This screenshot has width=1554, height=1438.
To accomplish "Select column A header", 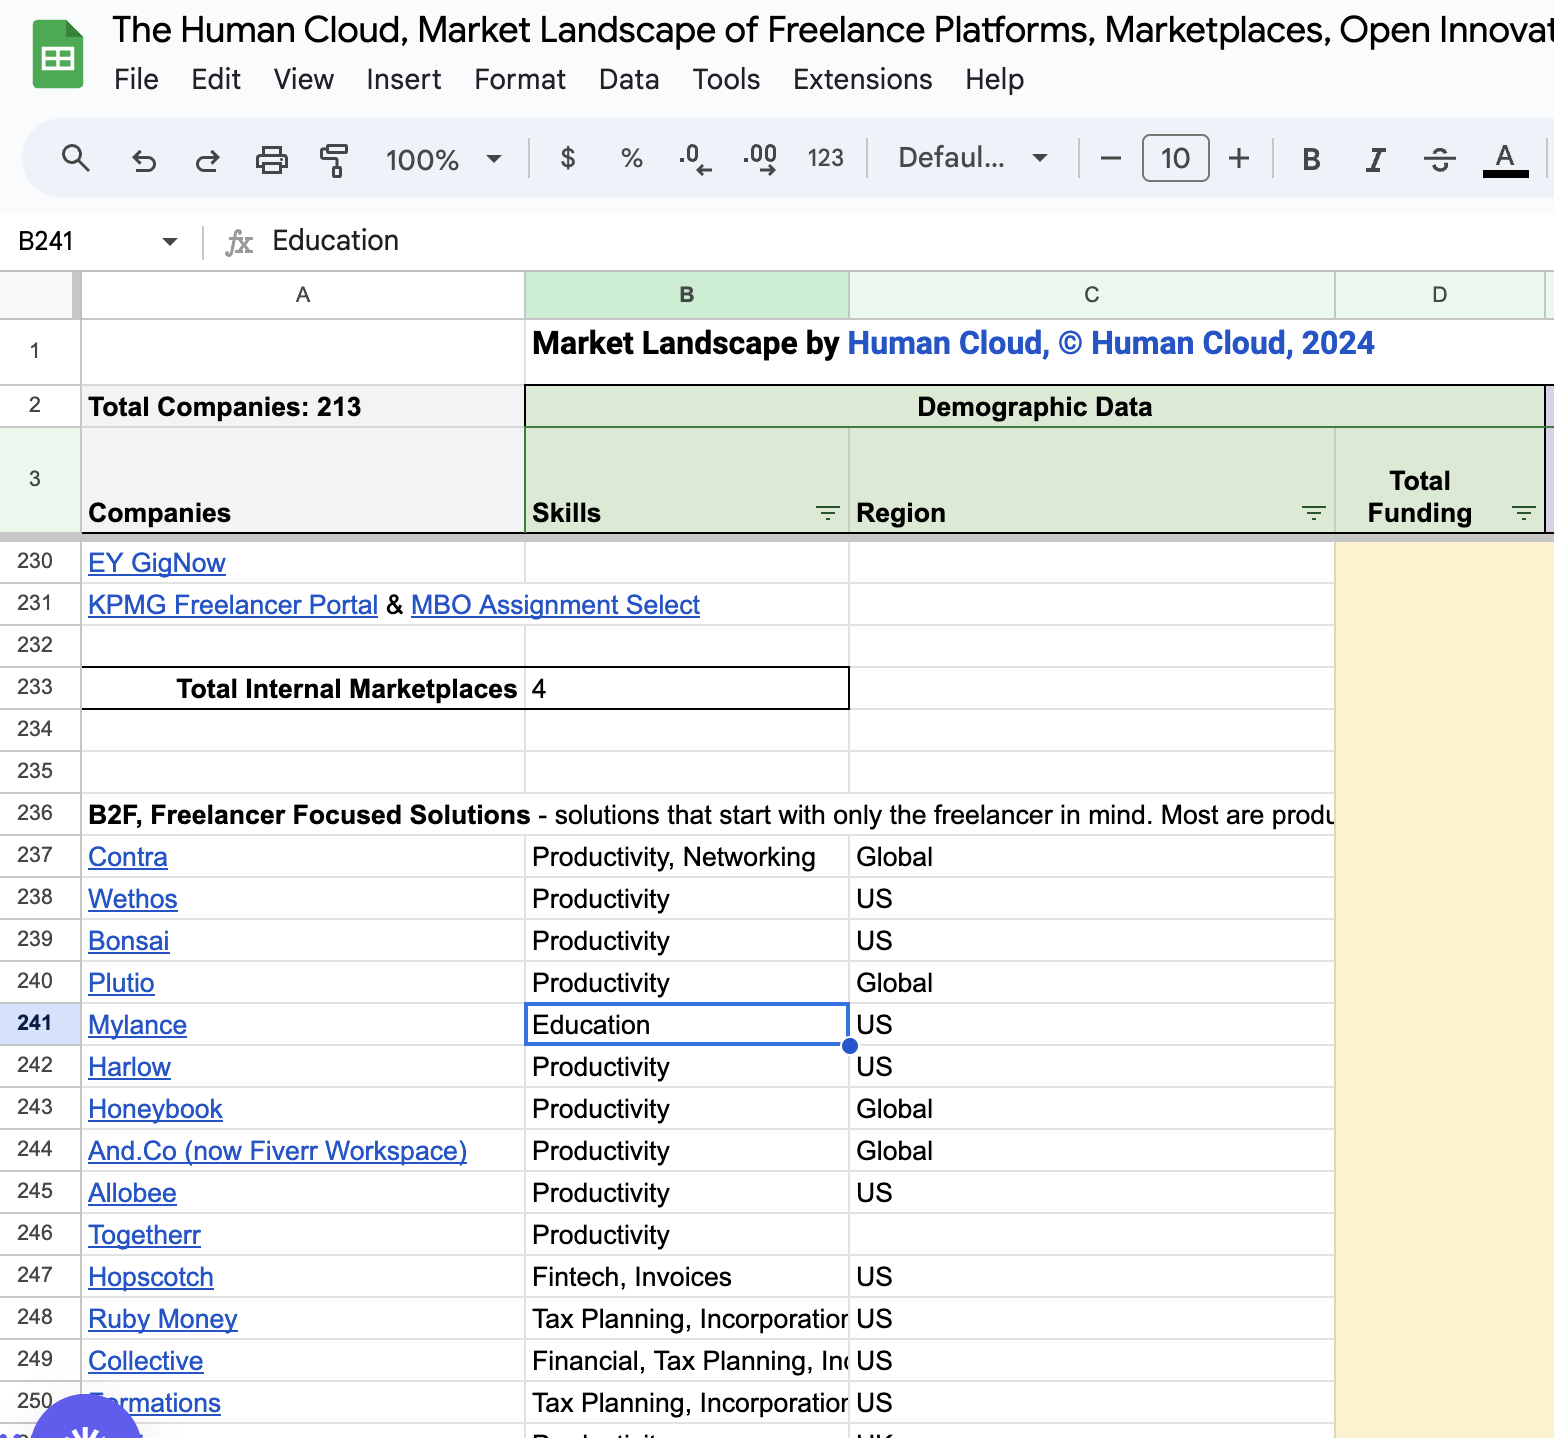I will coord(303,295).
